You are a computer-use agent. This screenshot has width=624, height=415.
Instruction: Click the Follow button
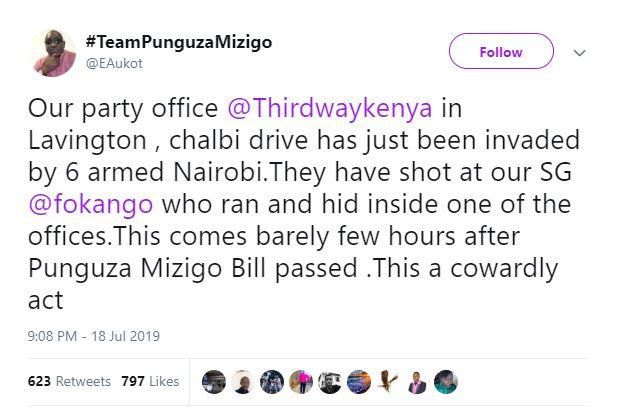point(501,52)
